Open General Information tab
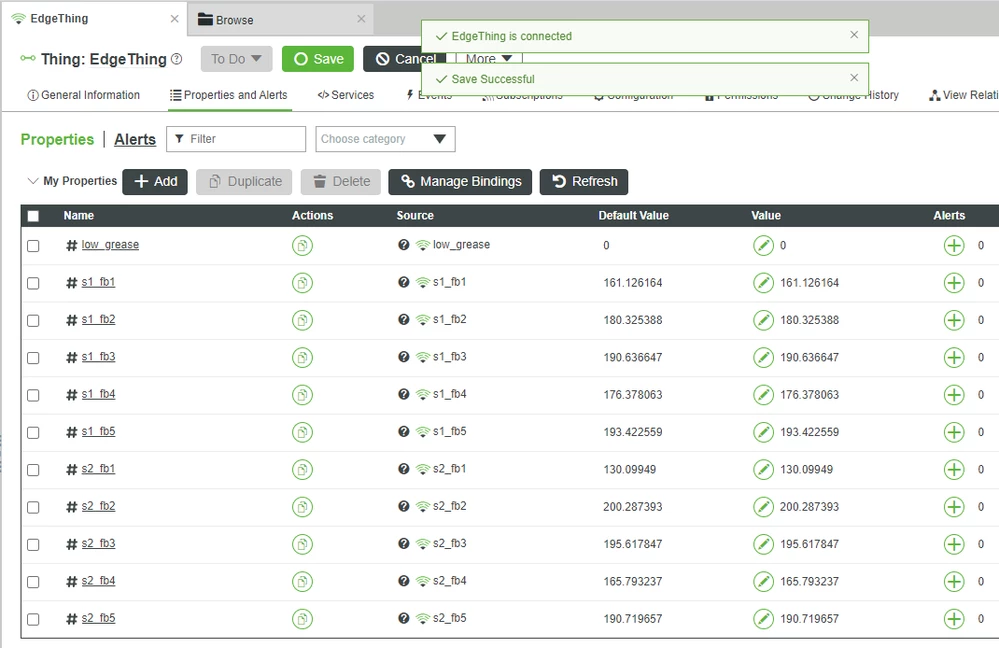Viewport: 999px width, 648px height. coord(83,95)
